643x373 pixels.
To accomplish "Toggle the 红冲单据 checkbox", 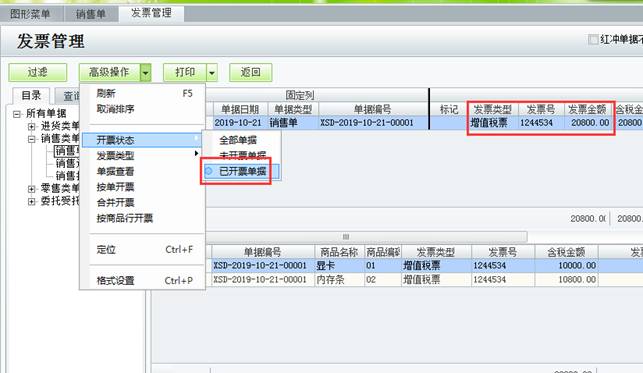I will click(593, 39).
